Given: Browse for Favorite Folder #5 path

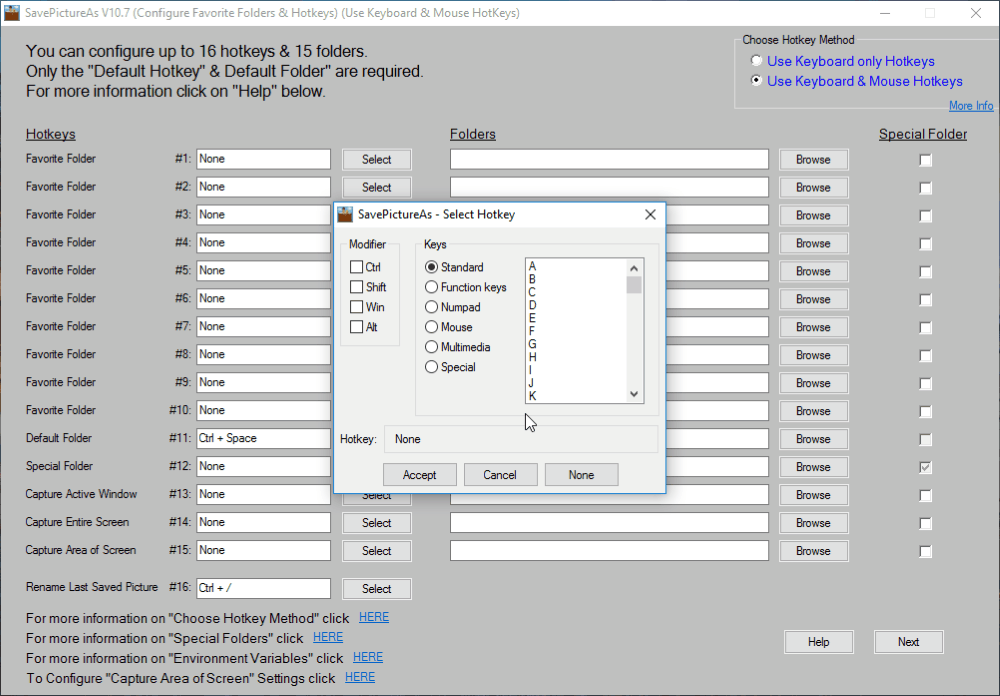Looking at the screenshot, I should click(813, 271).
